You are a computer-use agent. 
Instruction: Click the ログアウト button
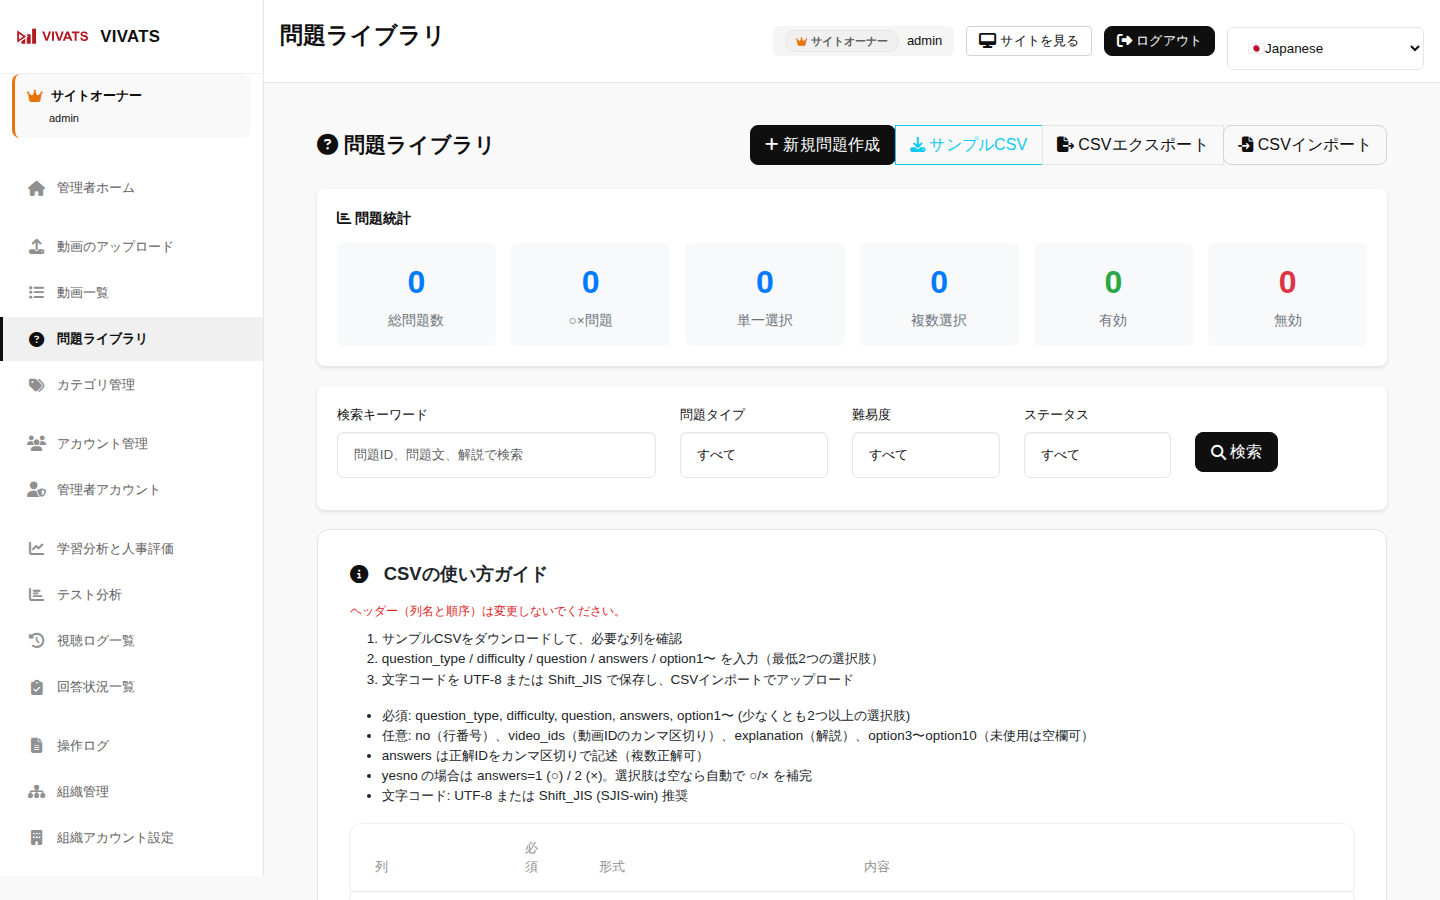coord(1159,41)
